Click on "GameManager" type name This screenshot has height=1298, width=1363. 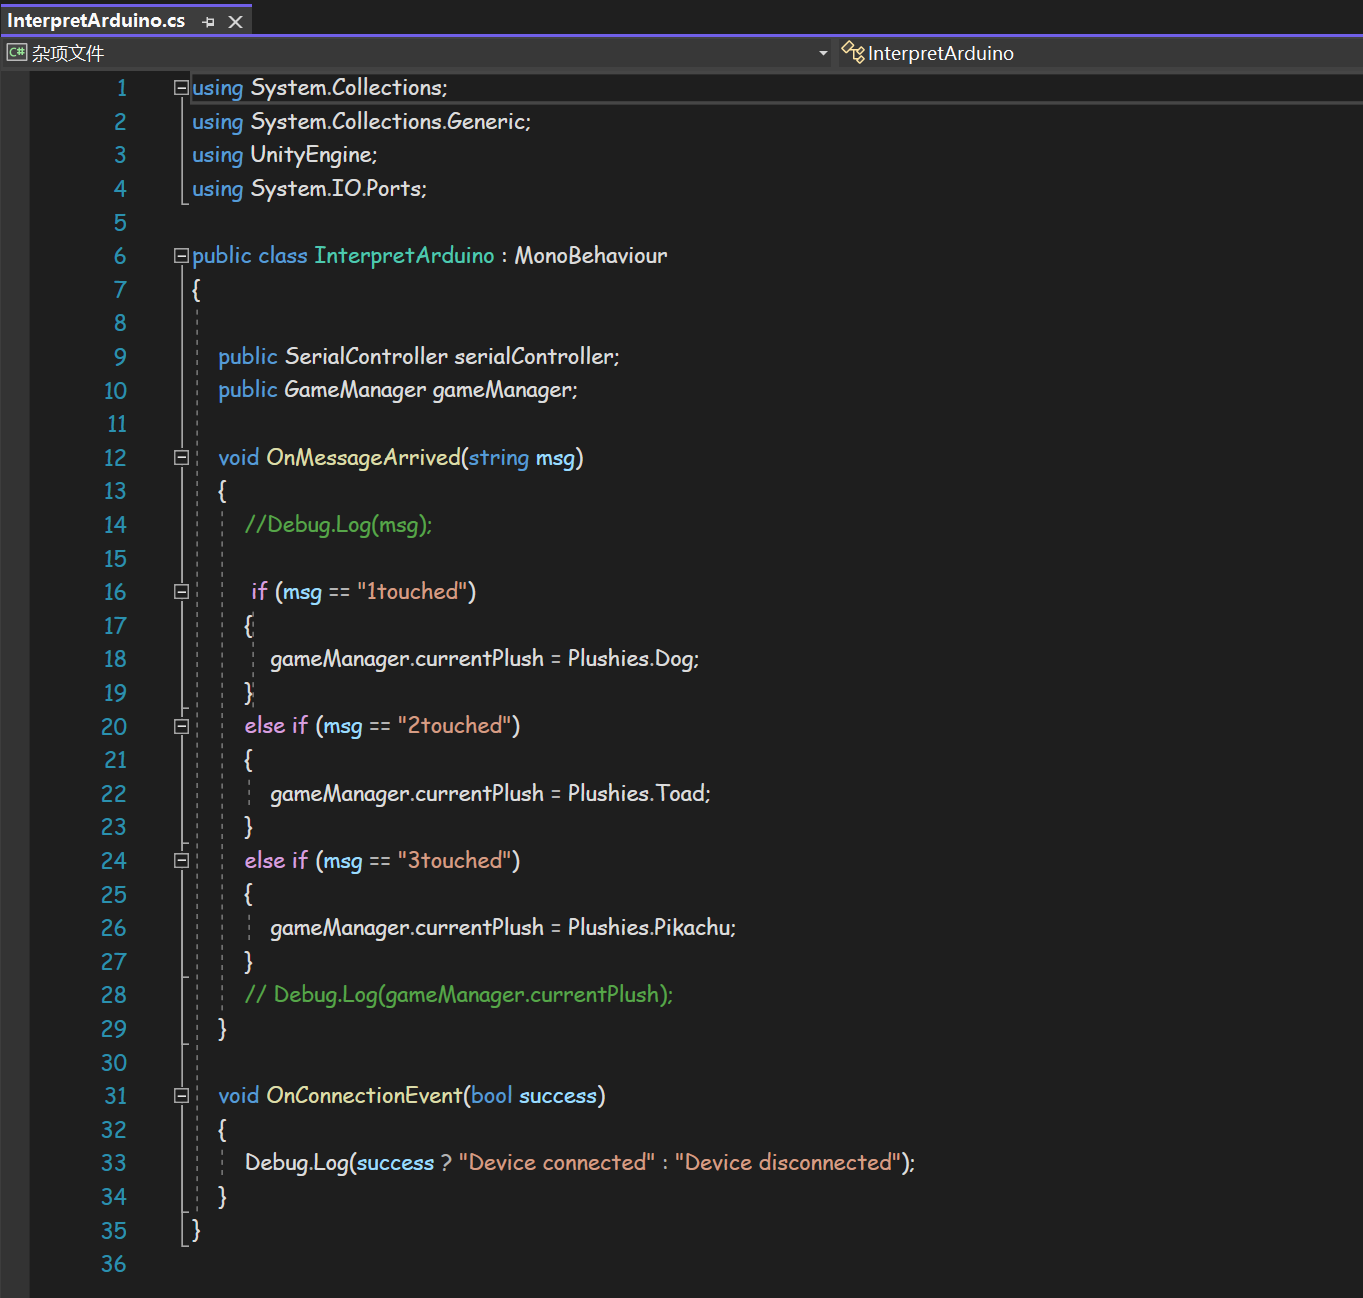coord(355,390)
